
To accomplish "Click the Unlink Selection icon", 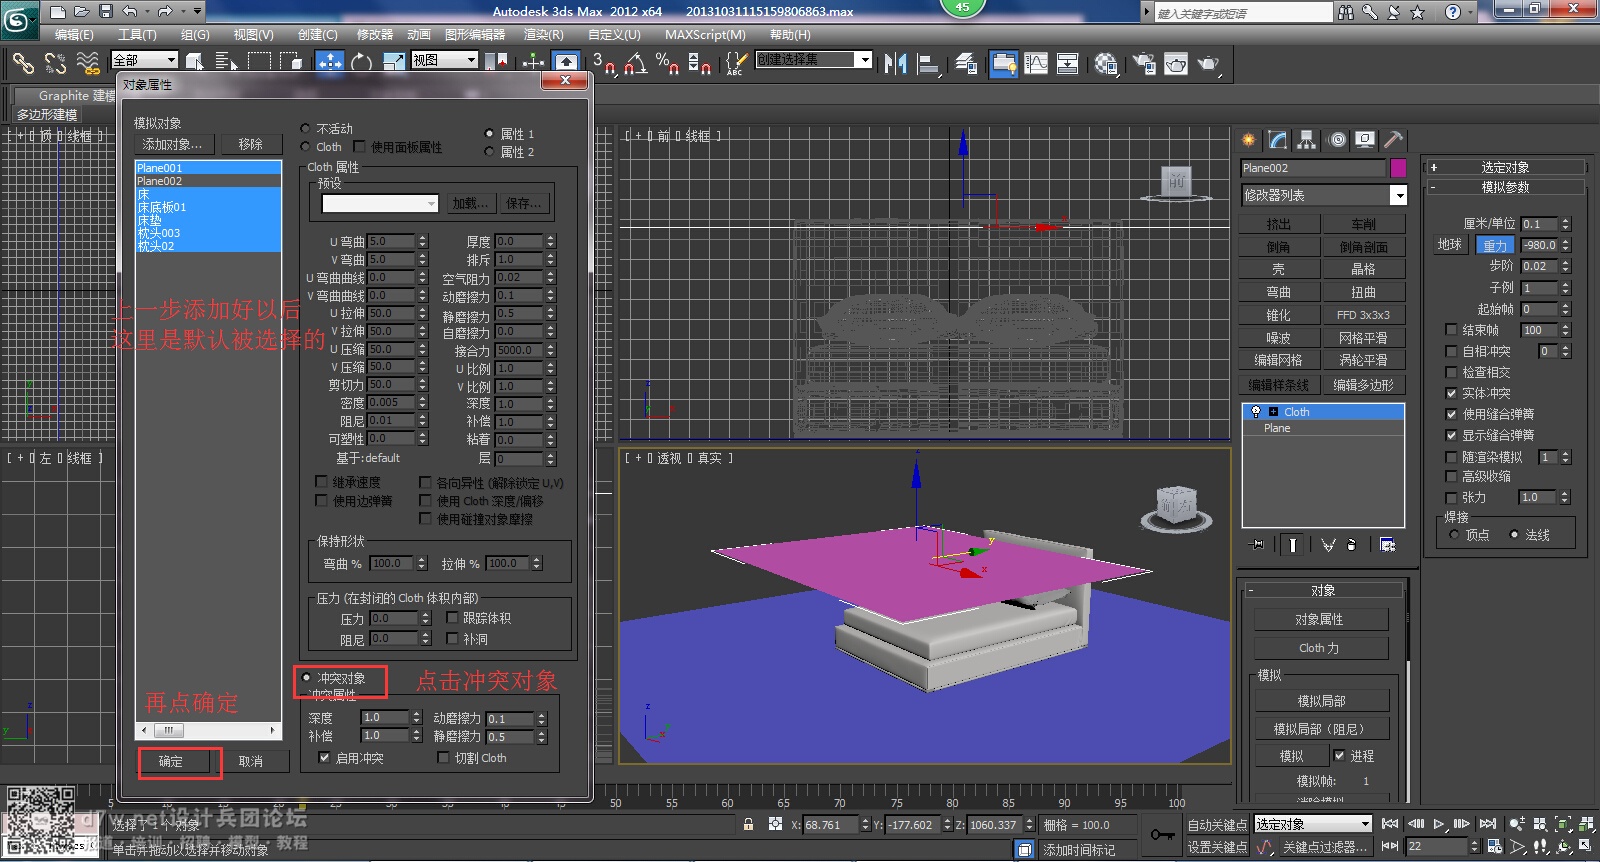I will 55,63.
